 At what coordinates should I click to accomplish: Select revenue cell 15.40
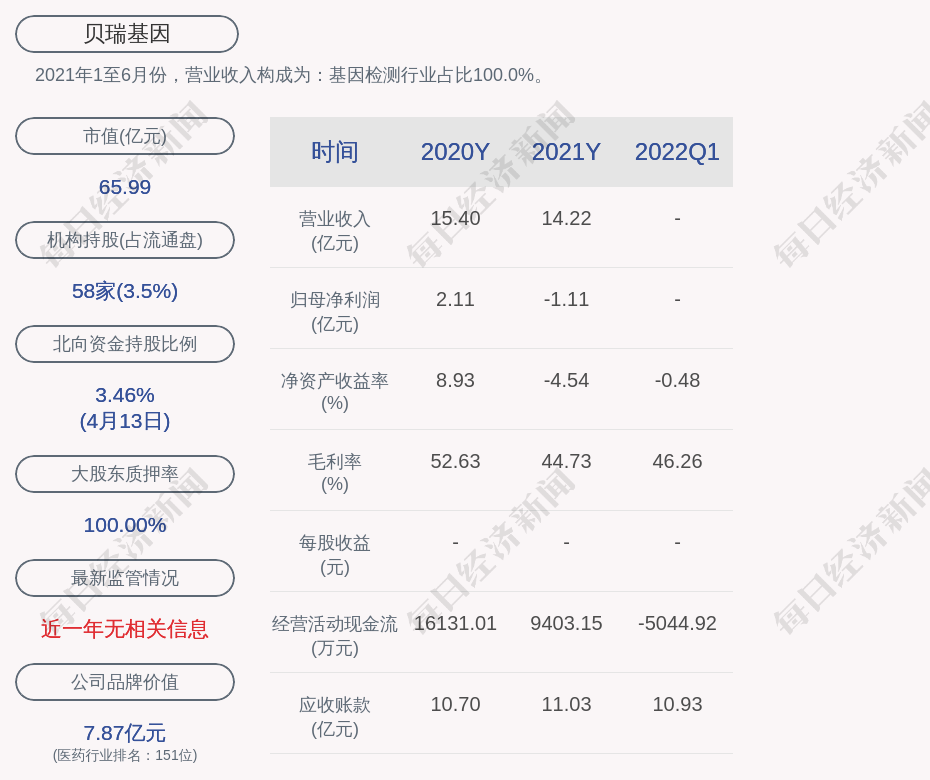pos(455,218)
